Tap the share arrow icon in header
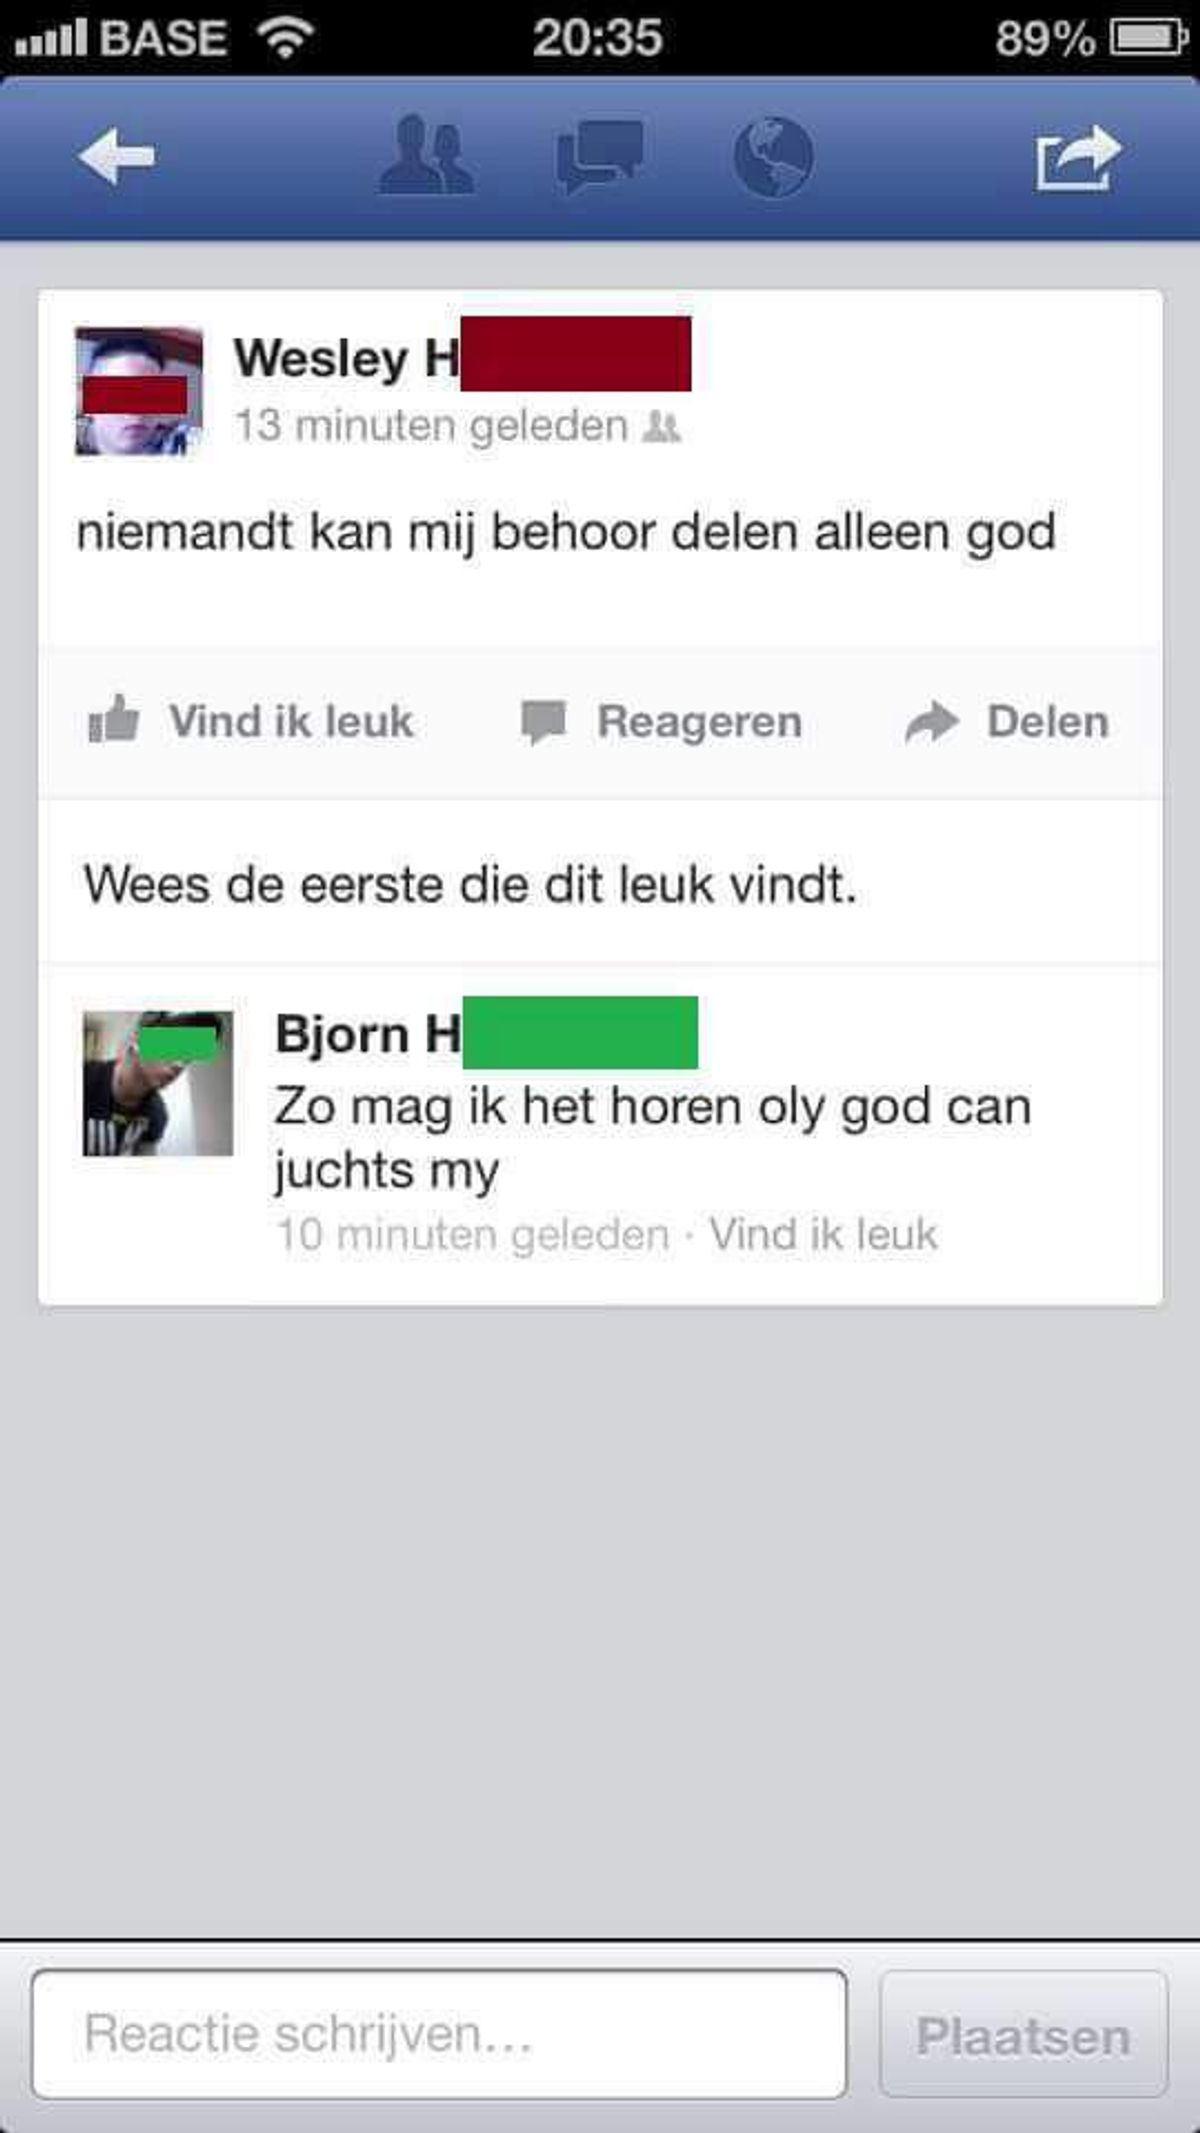Viewport: 1200px width, 2133px height. (x=1077, y=158)
